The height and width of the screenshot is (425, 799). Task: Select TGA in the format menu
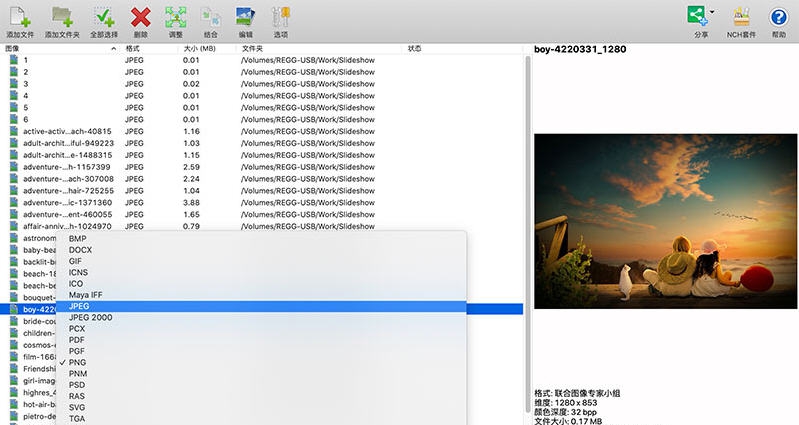[x=261, y=418]
